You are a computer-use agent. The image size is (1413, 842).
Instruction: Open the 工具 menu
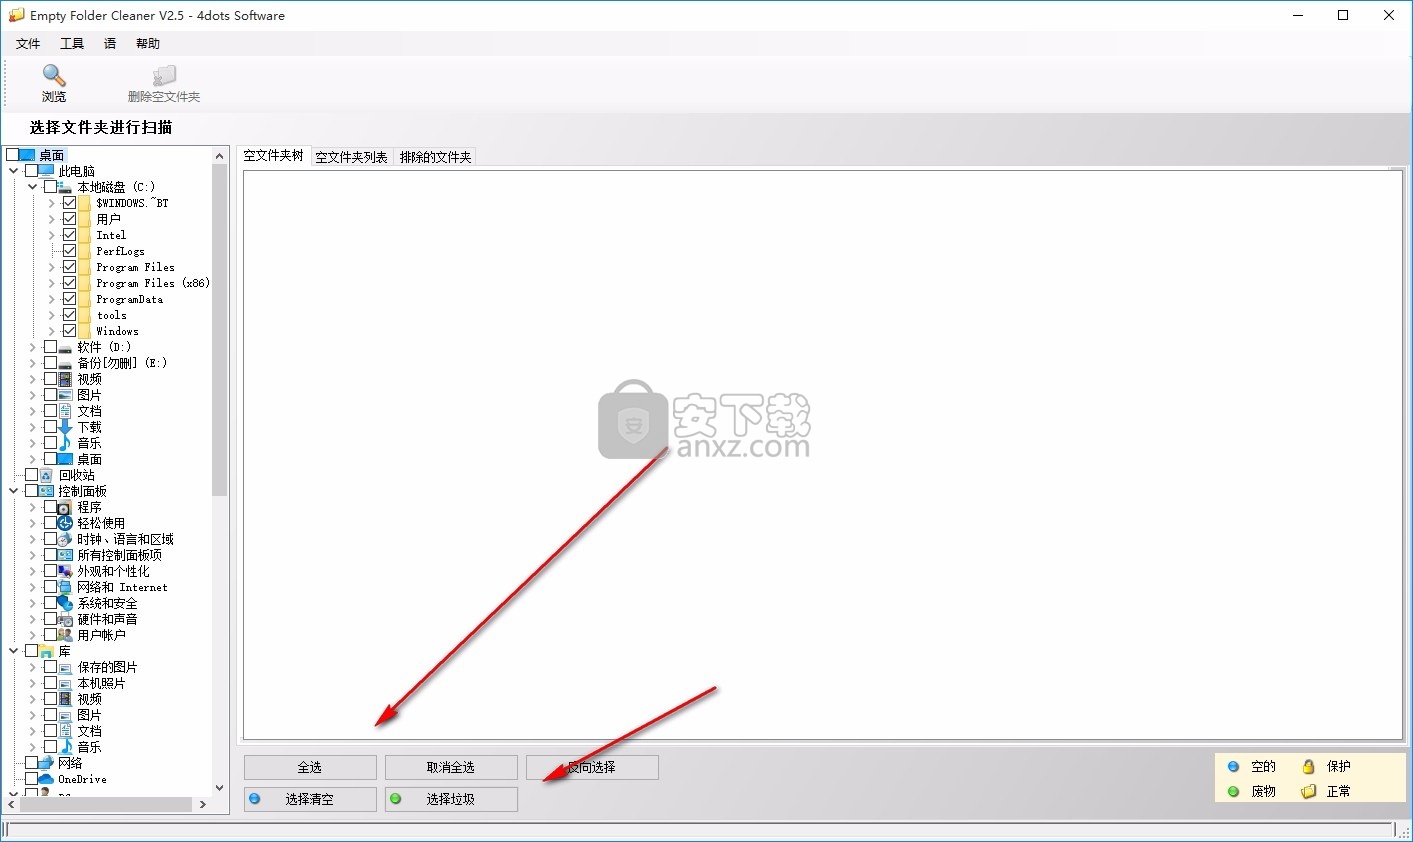pos(72,43)
